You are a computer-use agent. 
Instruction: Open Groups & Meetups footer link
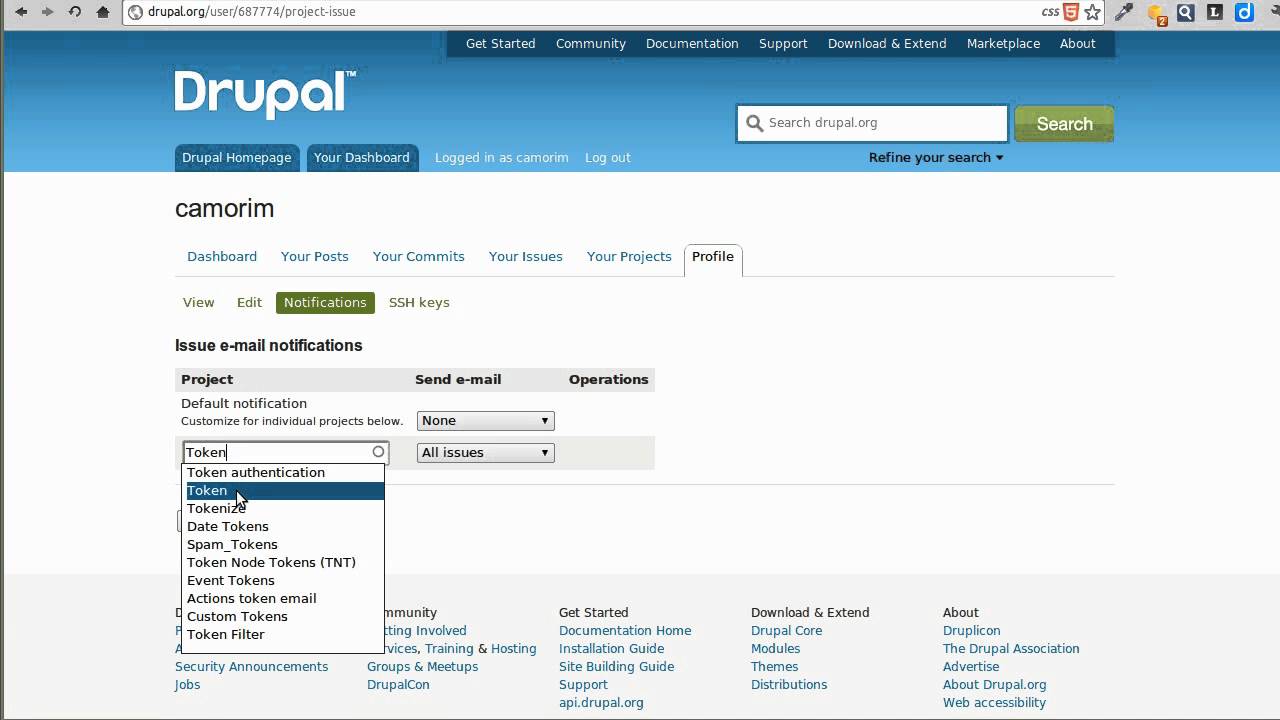[x=422, y=667]
